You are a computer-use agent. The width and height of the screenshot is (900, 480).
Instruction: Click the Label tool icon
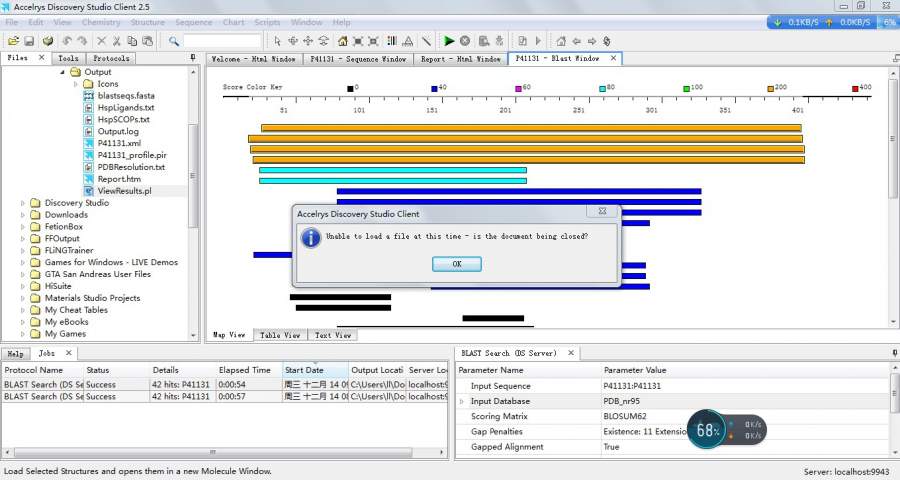point(408,41)
